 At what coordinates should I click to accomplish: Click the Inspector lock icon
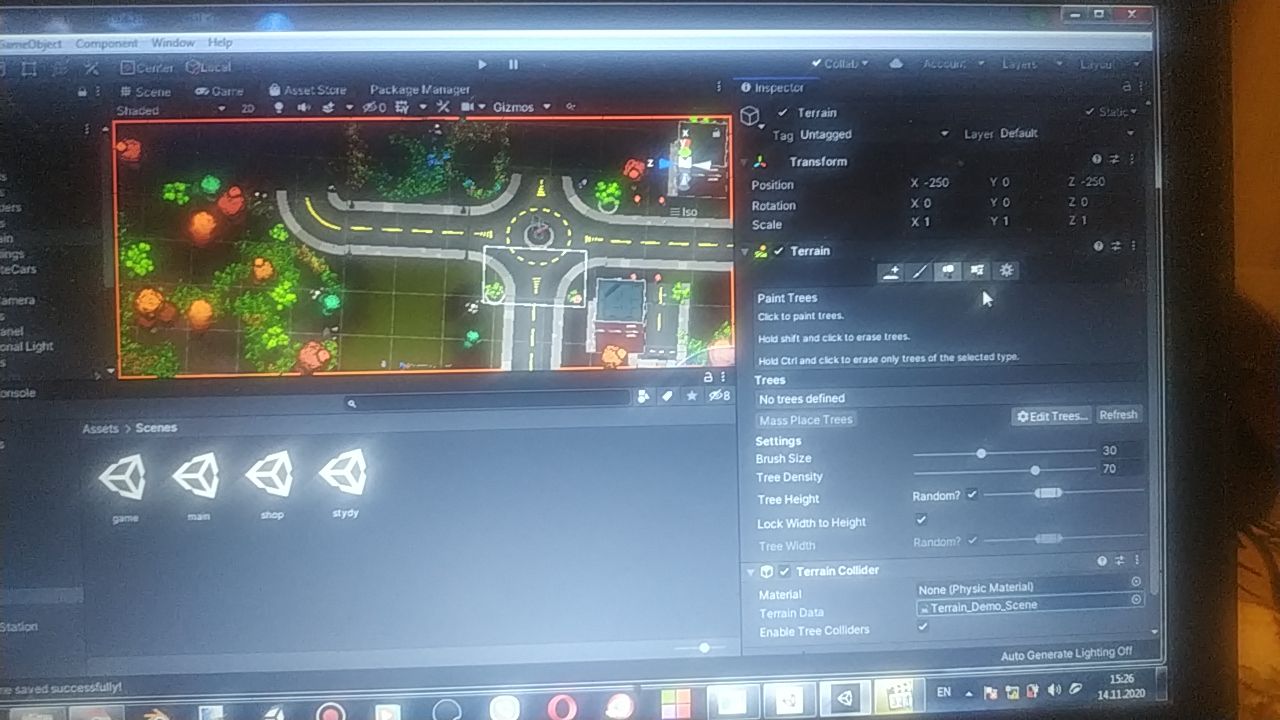tap(1127, 88)
